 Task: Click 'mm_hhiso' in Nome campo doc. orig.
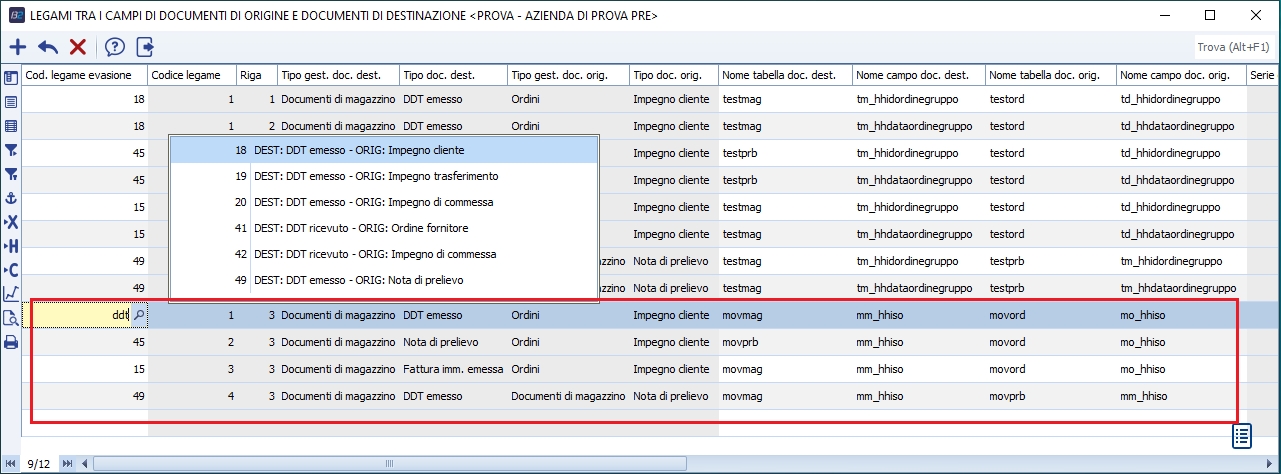[1181, 396]
